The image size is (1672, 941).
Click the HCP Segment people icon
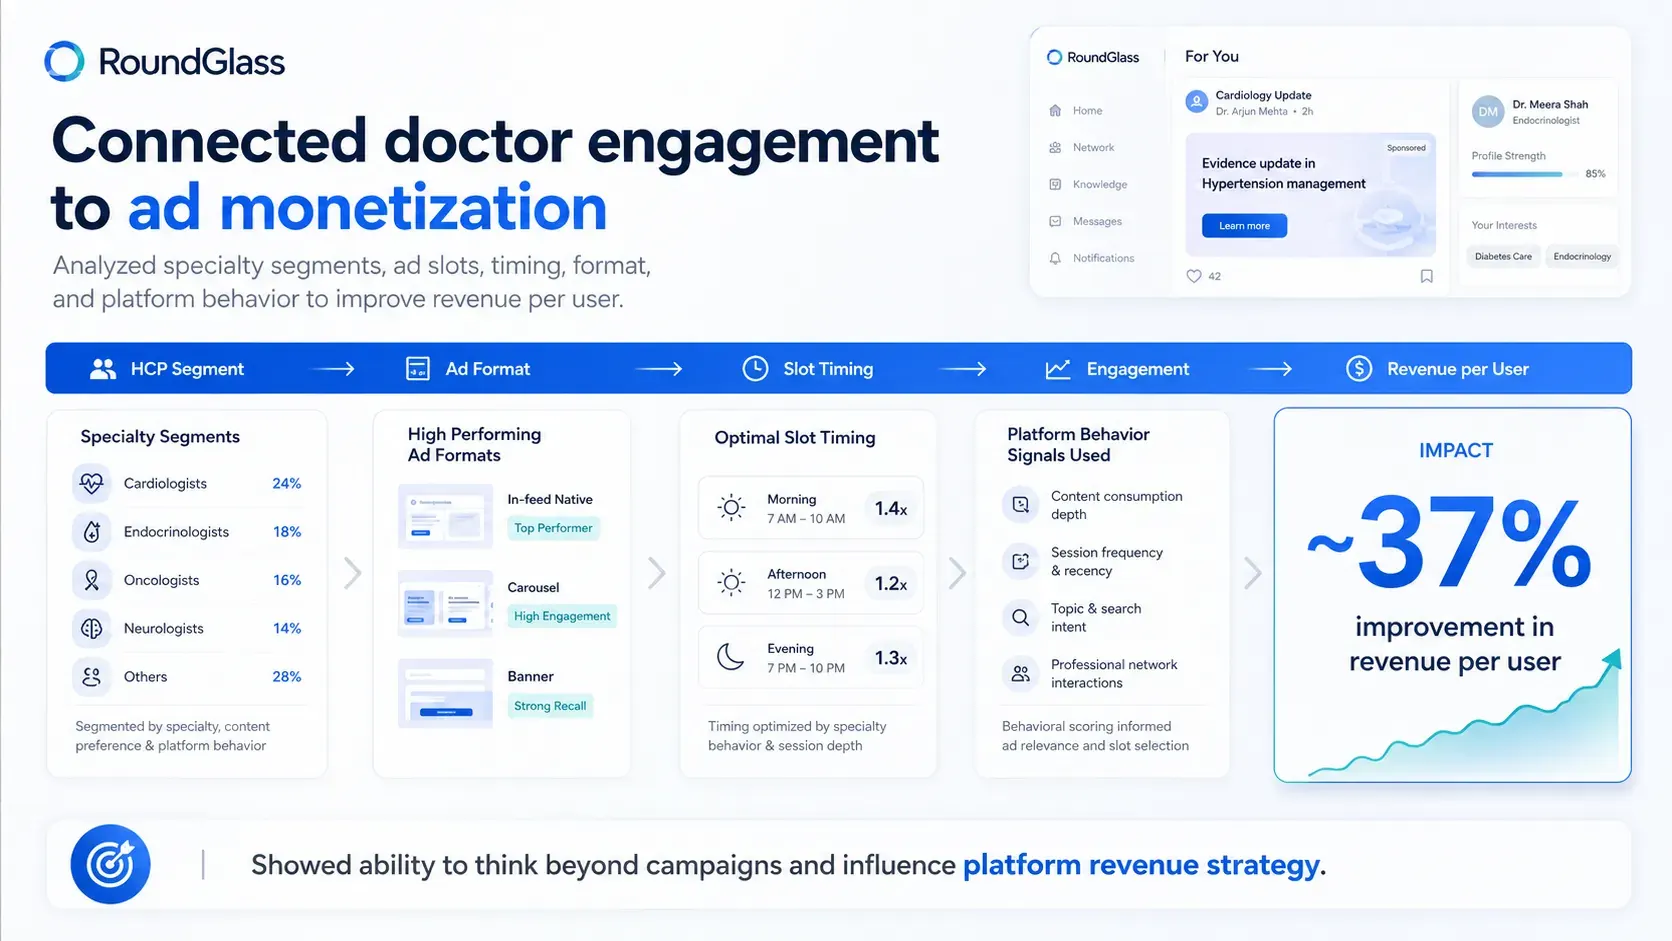click(x=102, y=369)
